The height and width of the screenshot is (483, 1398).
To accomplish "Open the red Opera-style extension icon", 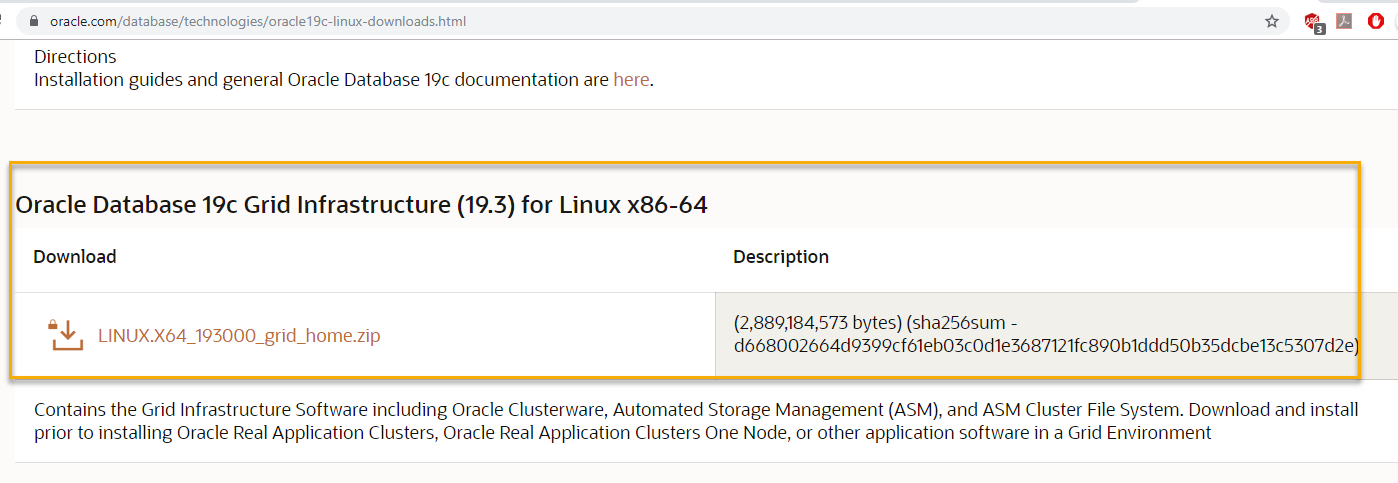I will pyautogui.click(x=1376, y=21).
